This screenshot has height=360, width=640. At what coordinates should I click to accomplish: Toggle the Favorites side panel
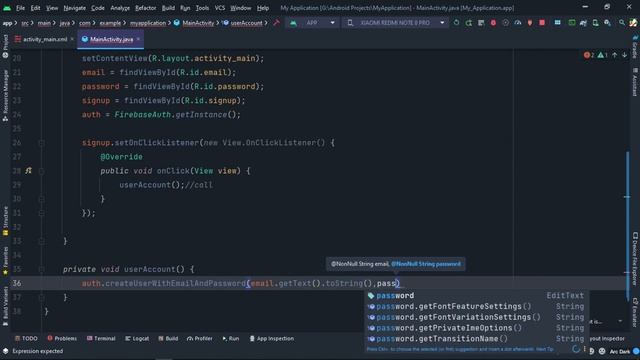coord(5,260)
